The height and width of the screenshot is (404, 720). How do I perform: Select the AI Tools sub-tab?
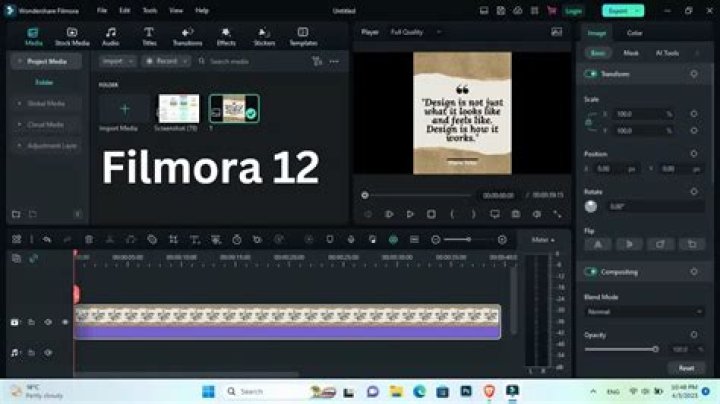click(x=667, y=53)
